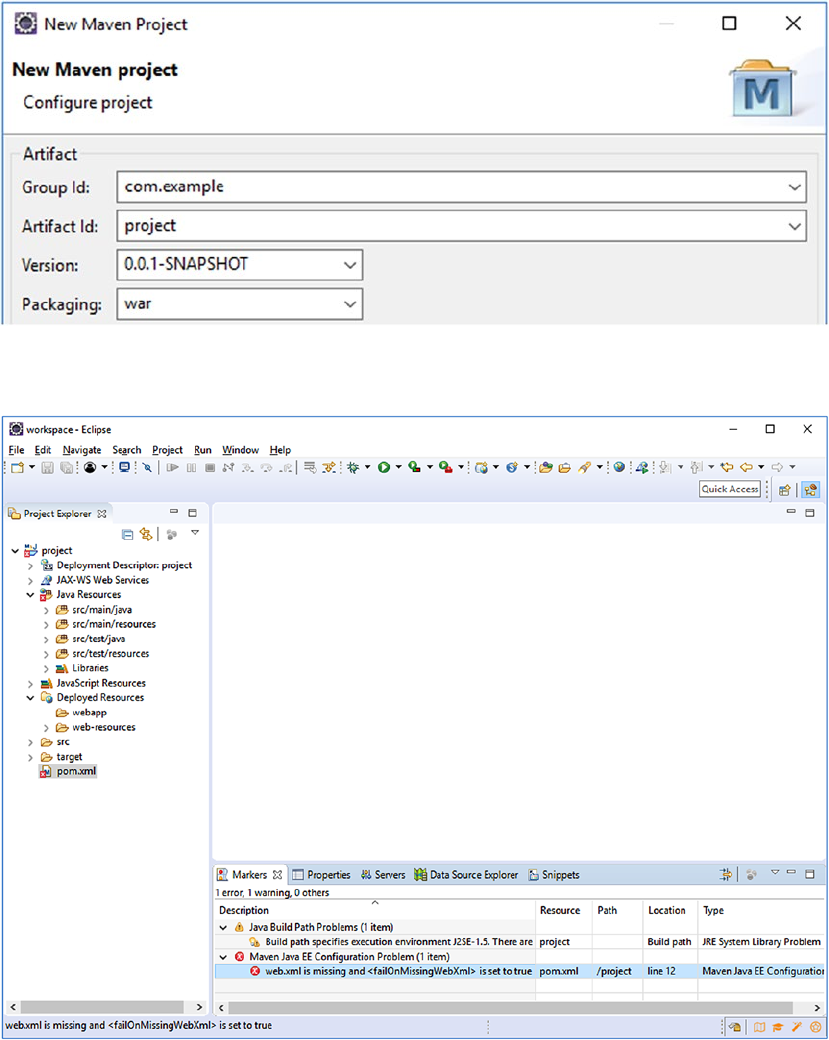Click the Last Edit Location arrow icon
The image size is (829, 1040).
(727, 468)
